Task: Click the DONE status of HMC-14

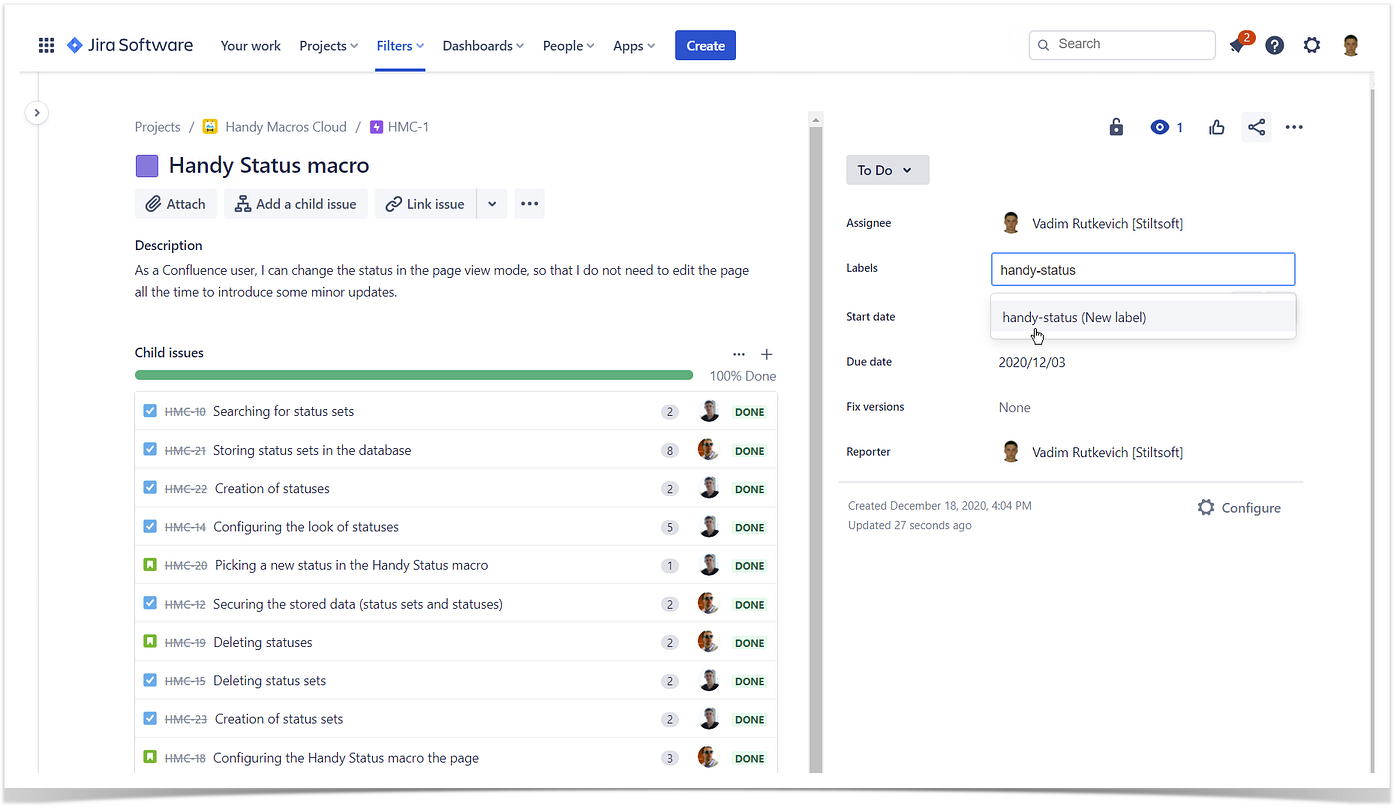Action: click(750, 527)
